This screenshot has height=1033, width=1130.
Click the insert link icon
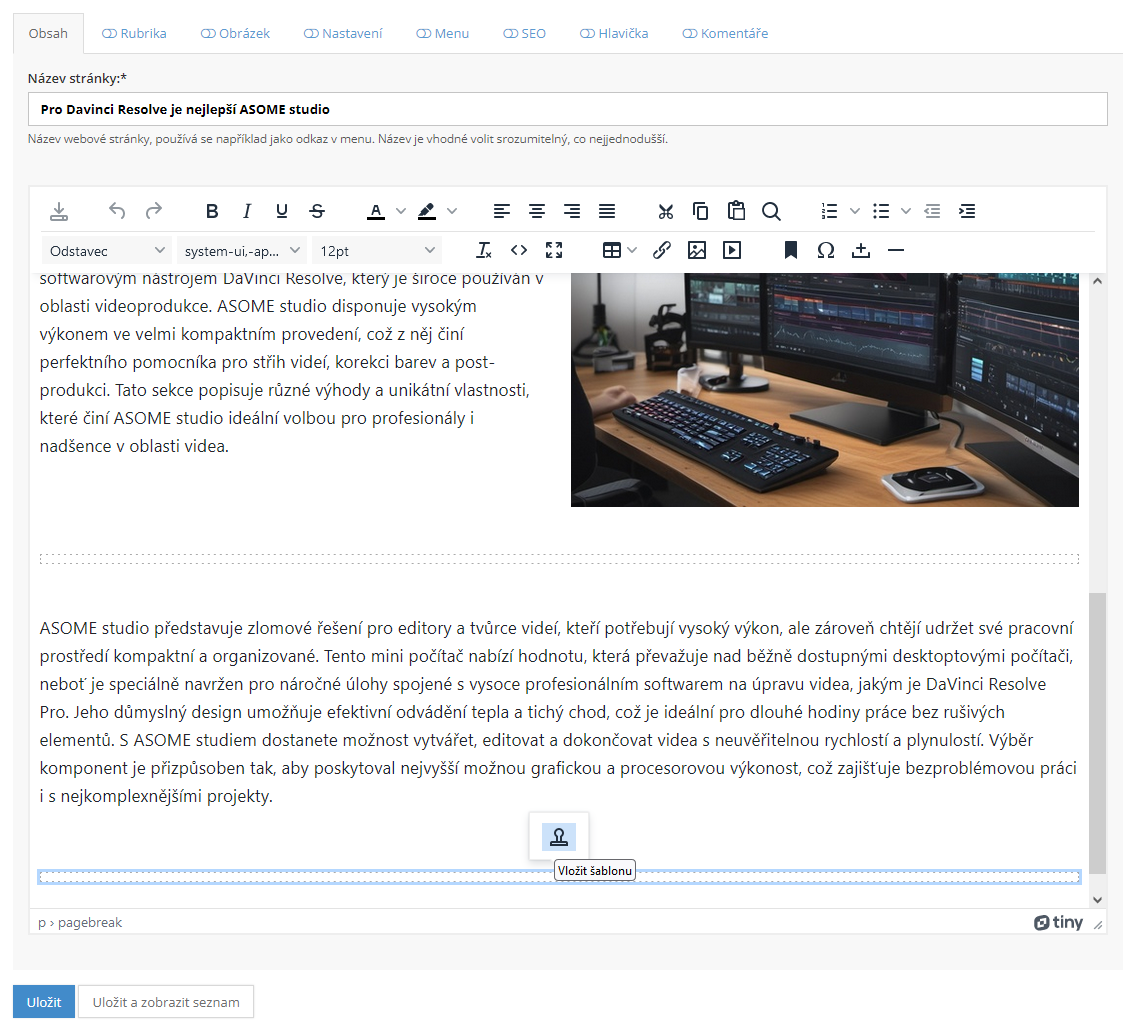(661, 250)
